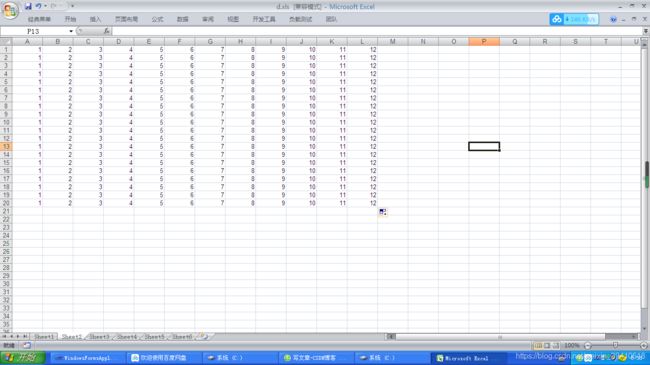Switch to Sheet3 worksheet tab
This screenshot has height=365, width=650.
point(99,337)
